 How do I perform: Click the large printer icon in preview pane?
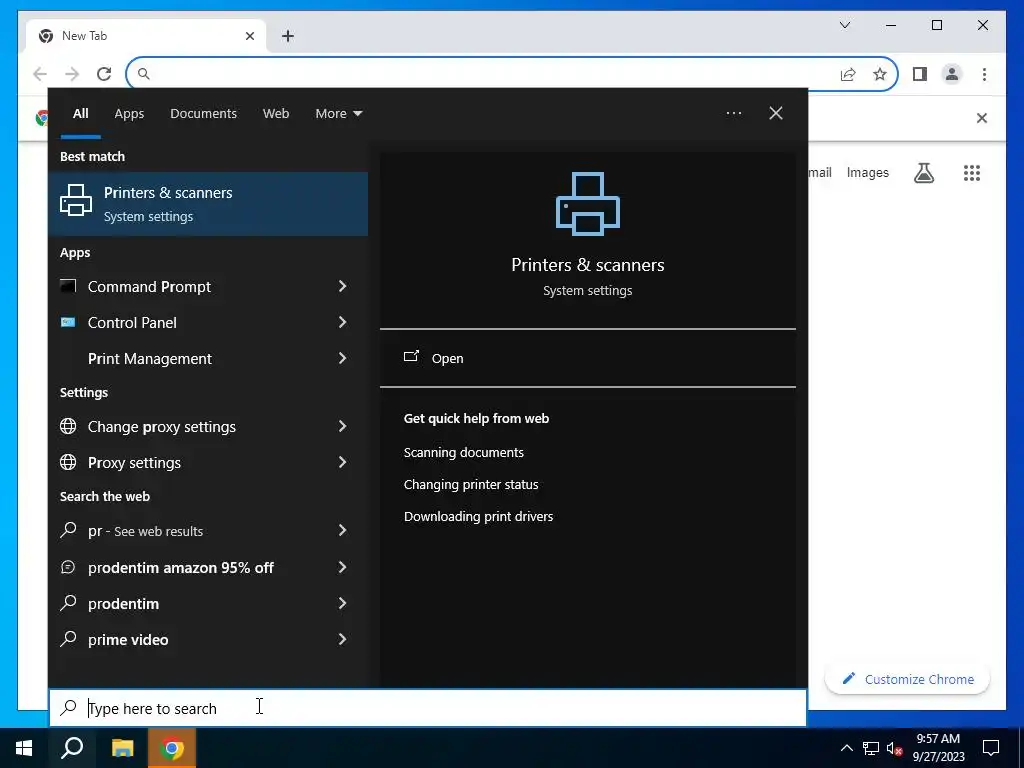tap(588, 204)
